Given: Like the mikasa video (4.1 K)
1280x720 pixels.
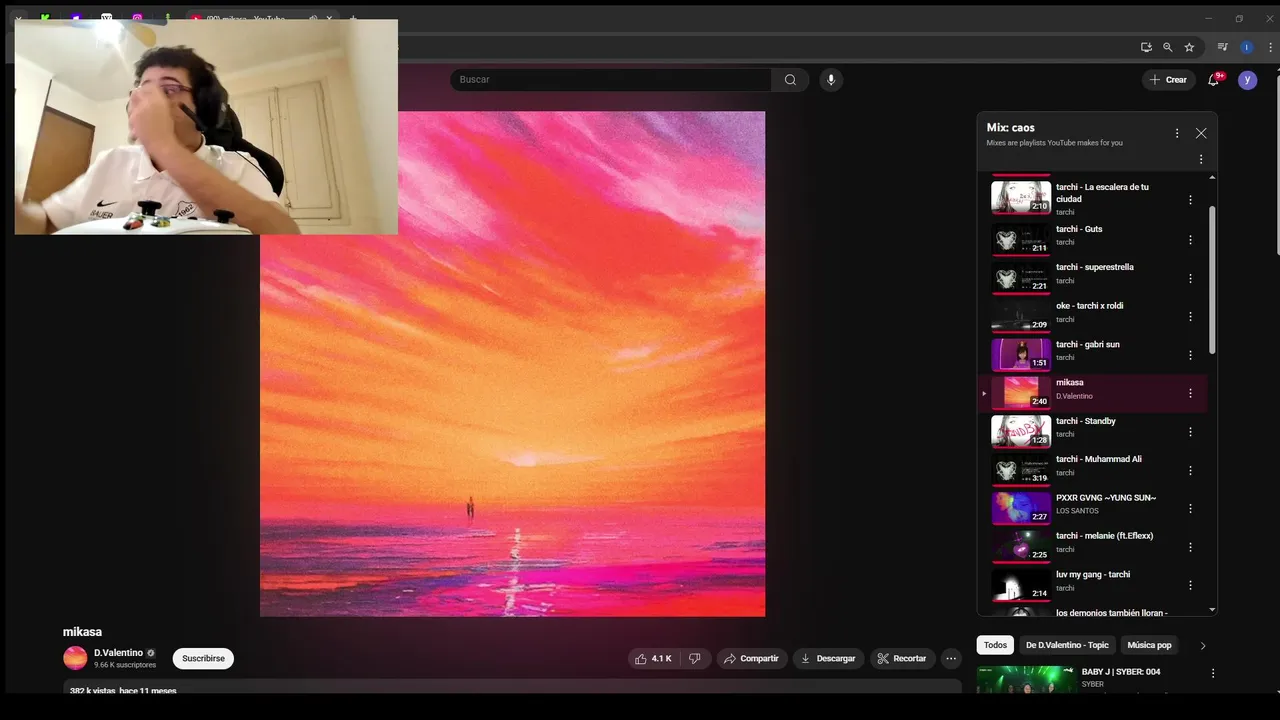Looking at the screenshot, I should tap(654, 658).
